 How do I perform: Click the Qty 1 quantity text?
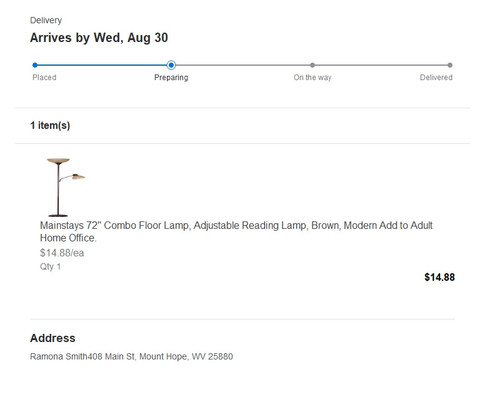(50, 267)
